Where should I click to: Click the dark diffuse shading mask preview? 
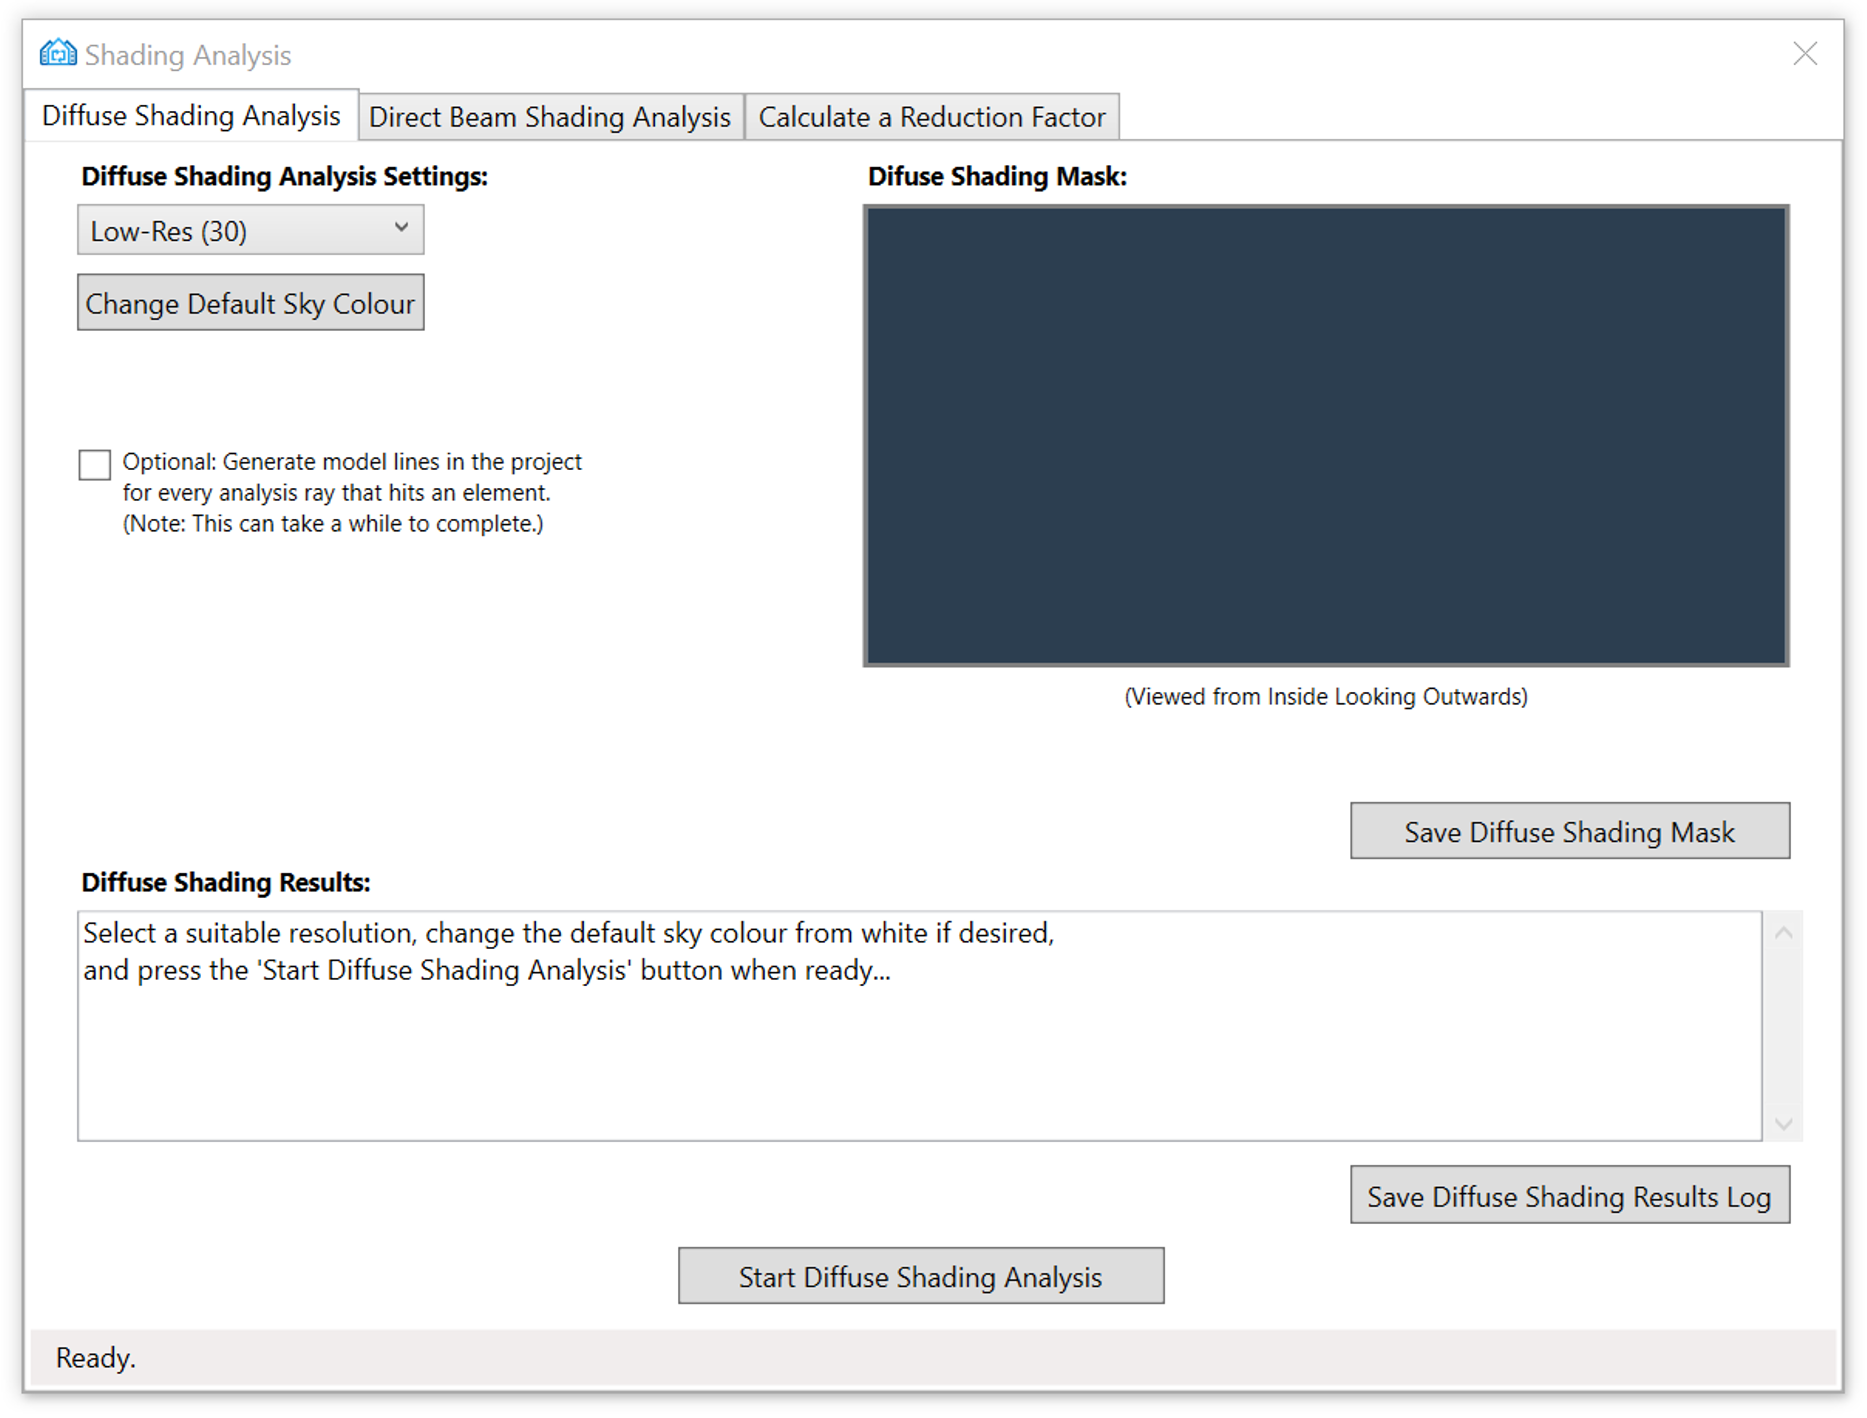point(1325,436)
